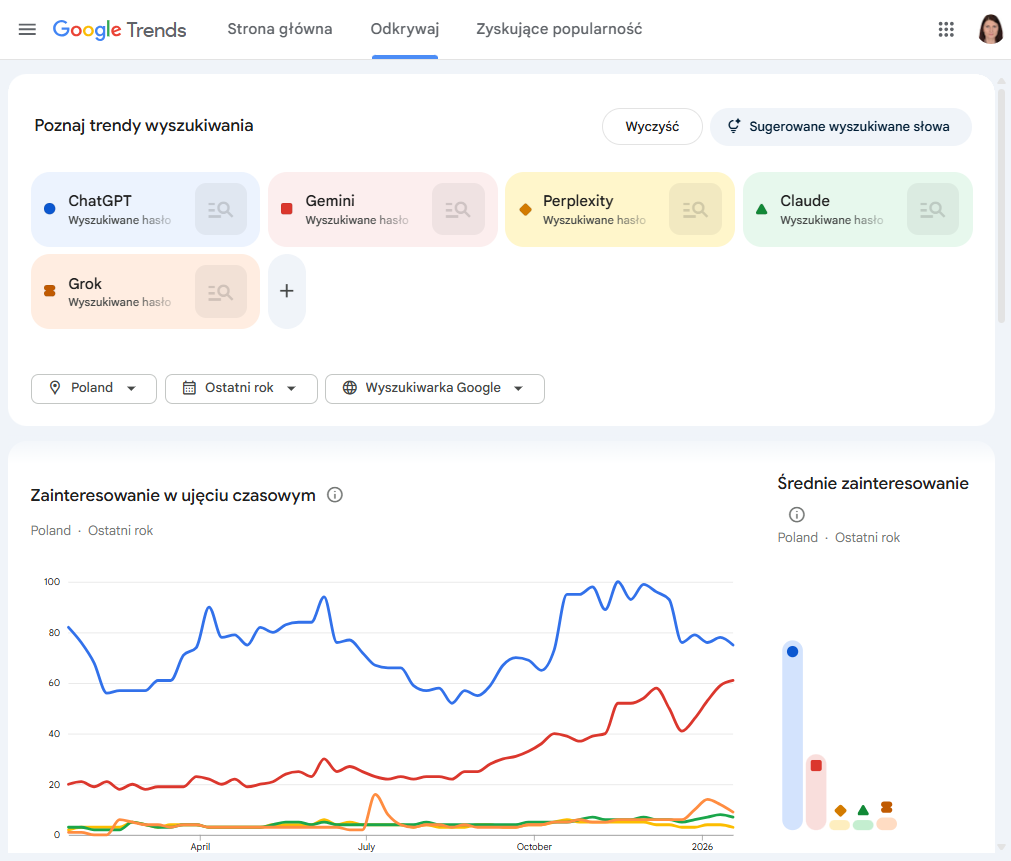Show info for Zainteresowanie w ujęciu czasowym
Screen dimensions: 1011x861
[x=335, y=495]
